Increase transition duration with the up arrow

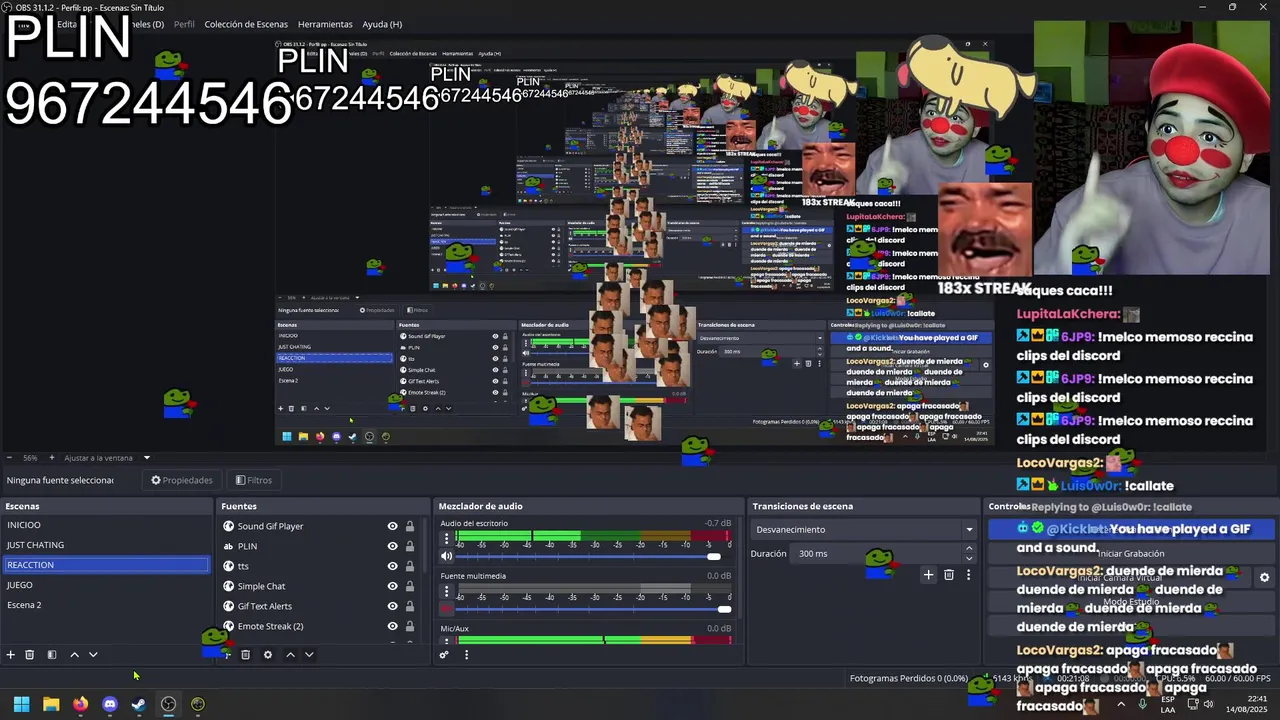coord(968,549)
